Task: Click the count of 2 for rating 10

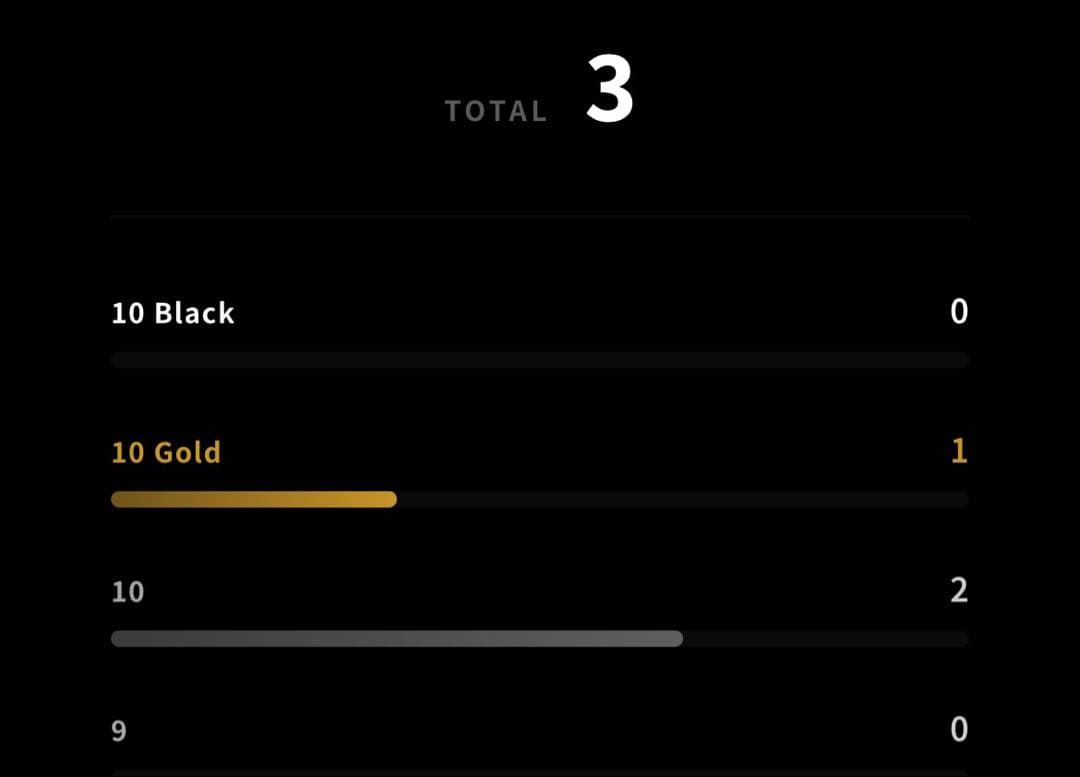Action: pos(959,590)
